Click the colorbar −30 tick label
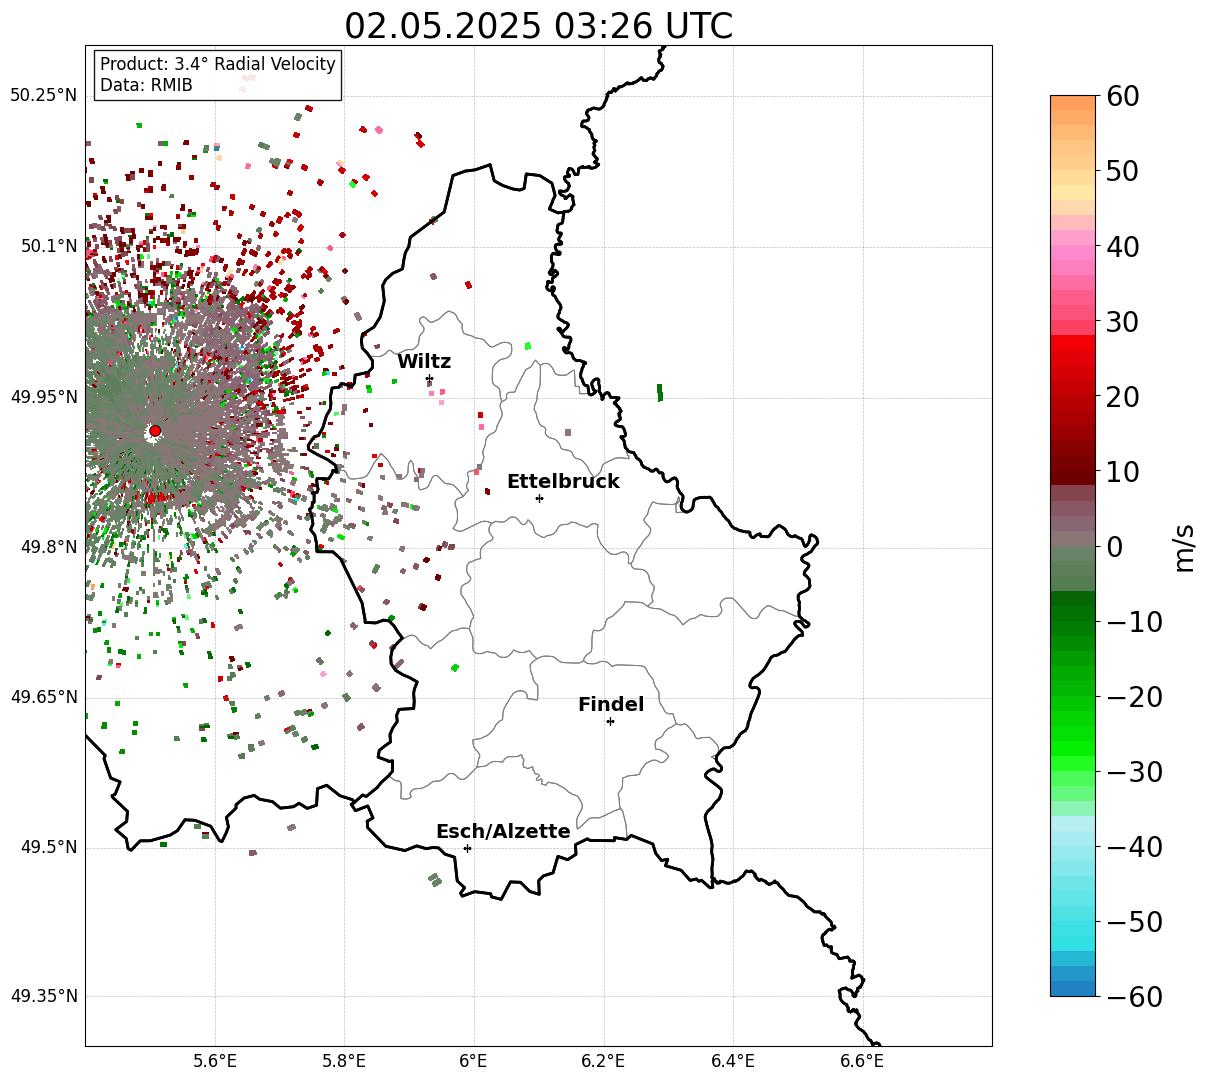Image resolution: width=1207 pixels, height=1081 pixels. [x=1134, y=771]
